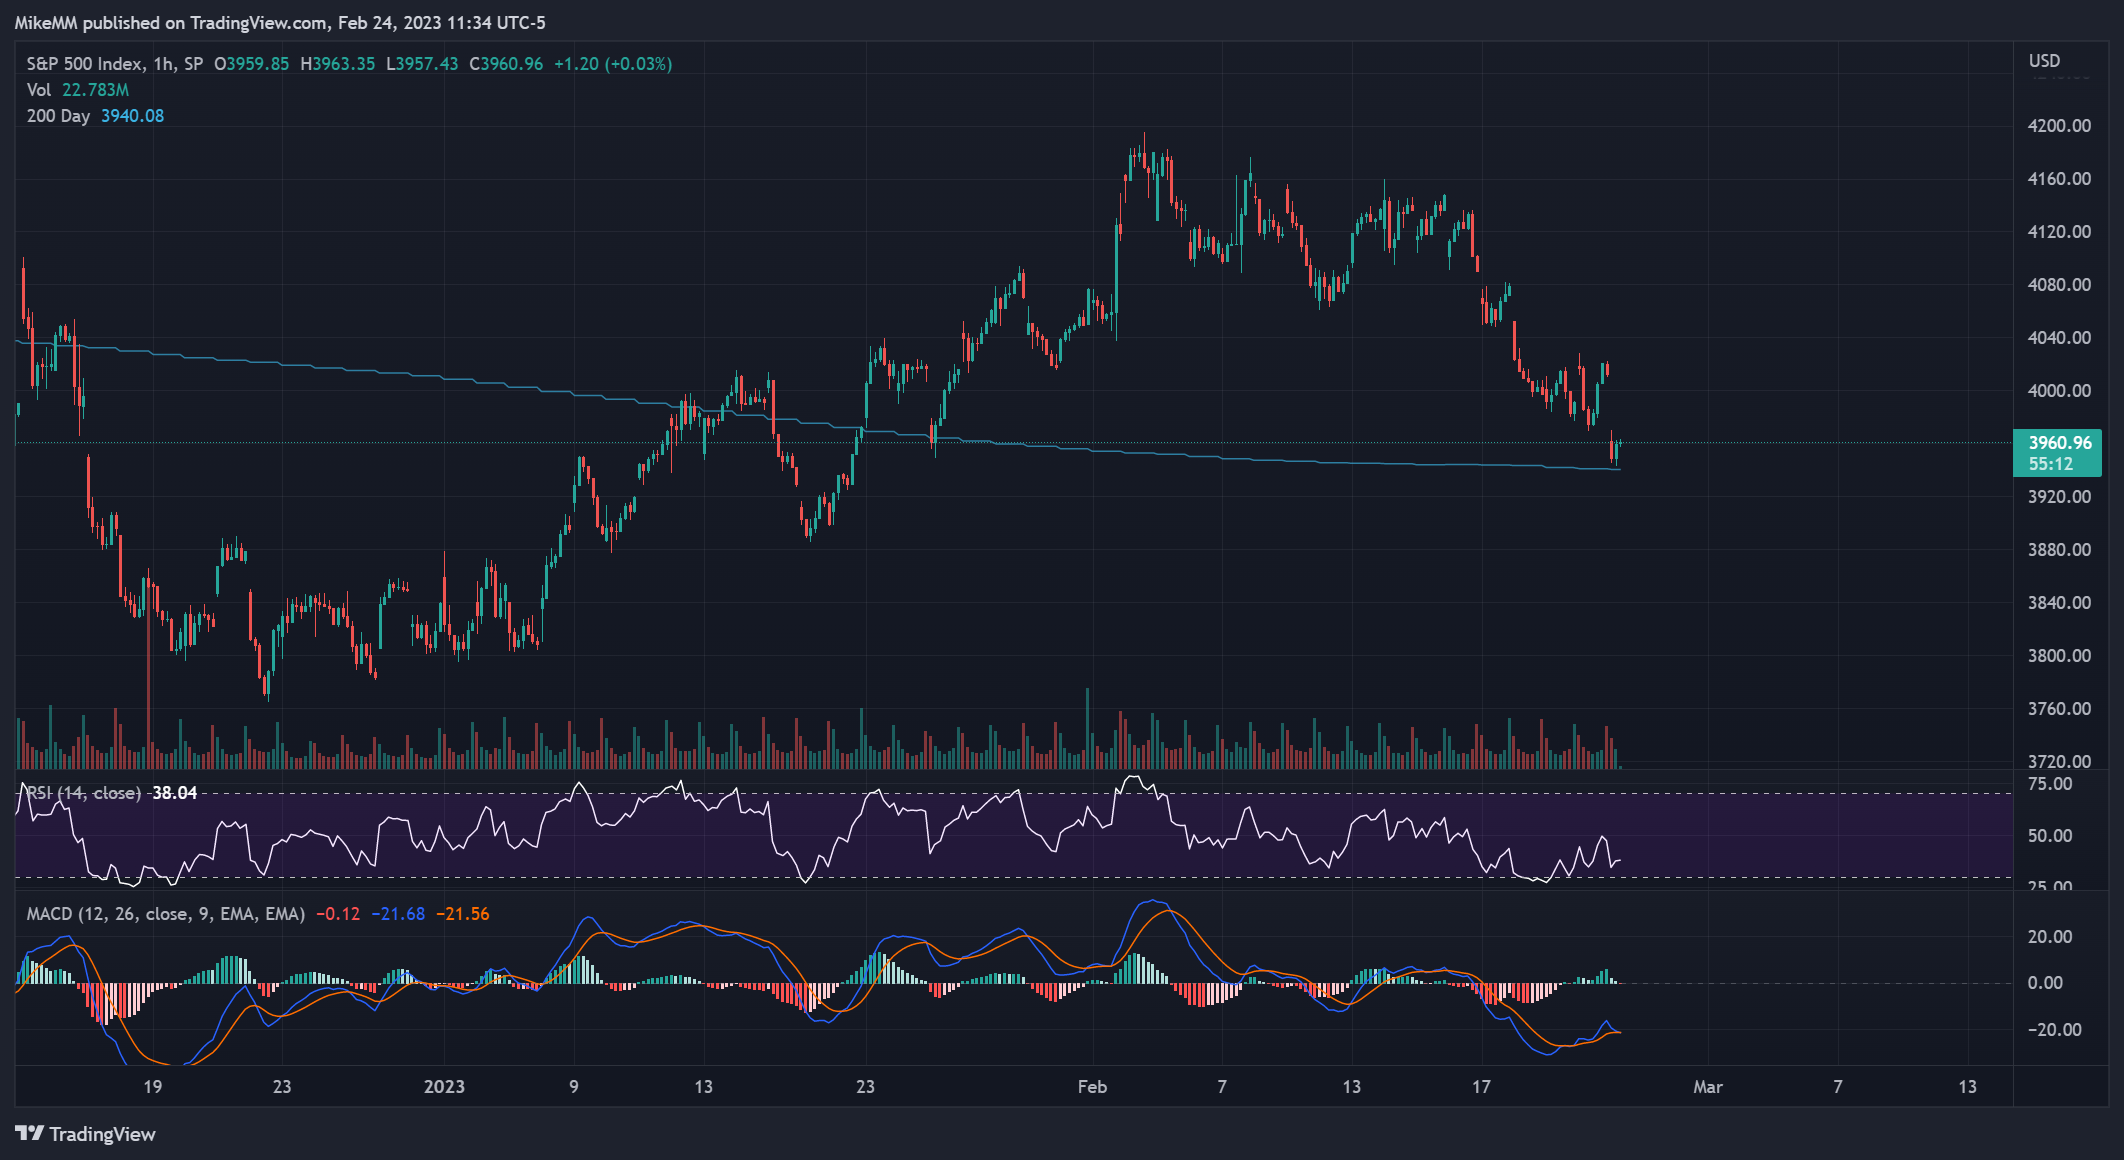2124x1160 pixels.
Task: Click the 3840.00 price axis label
Action: click(x=2059, y=603)
